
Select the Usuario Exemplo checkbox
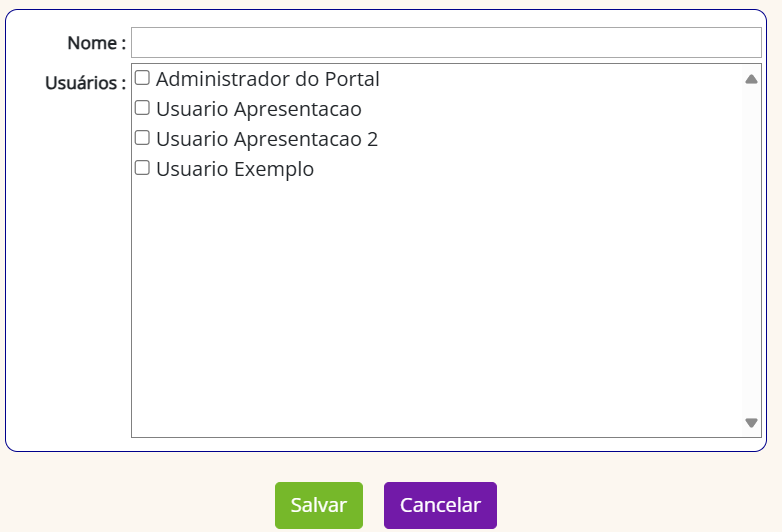pyautogui.click(x=142, y=168)
